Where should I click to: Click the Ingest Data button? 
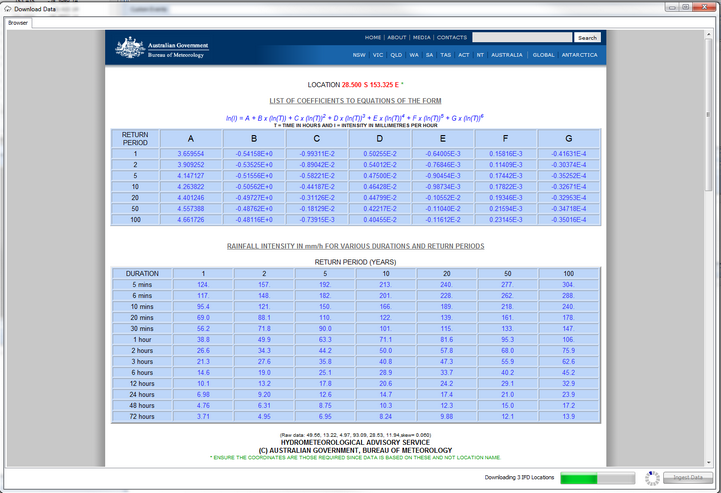click(x=689, y=479)
